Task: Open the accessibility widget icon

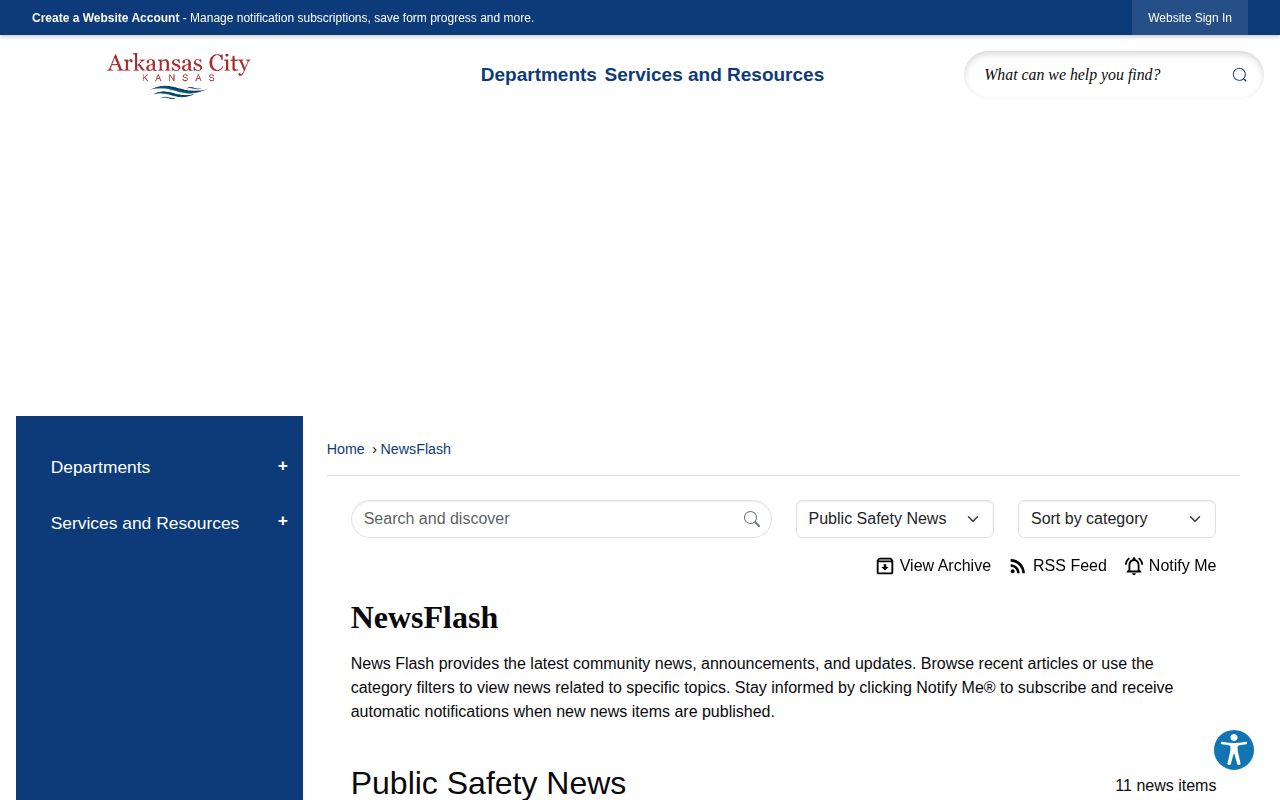Action: (1234, 750)
